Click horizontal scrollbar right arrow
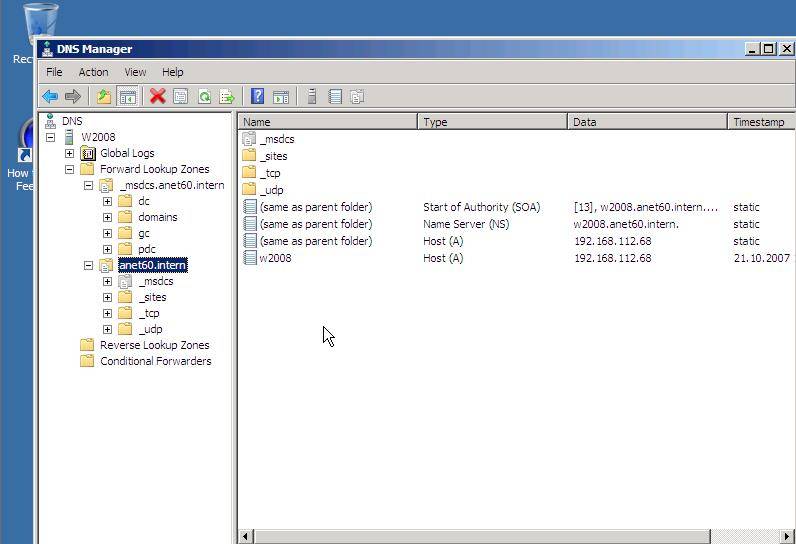 point(788,536)
